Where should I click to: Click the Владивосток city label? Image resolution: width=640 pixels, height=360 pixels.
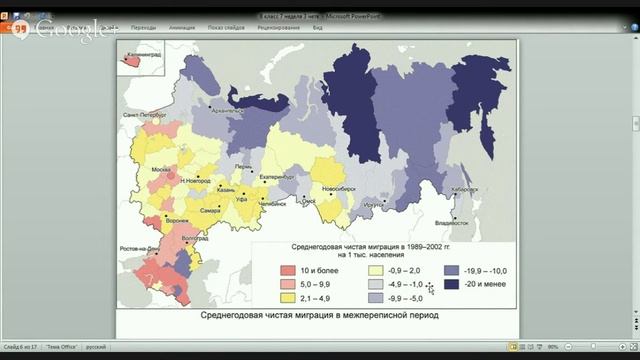point(451,223)
